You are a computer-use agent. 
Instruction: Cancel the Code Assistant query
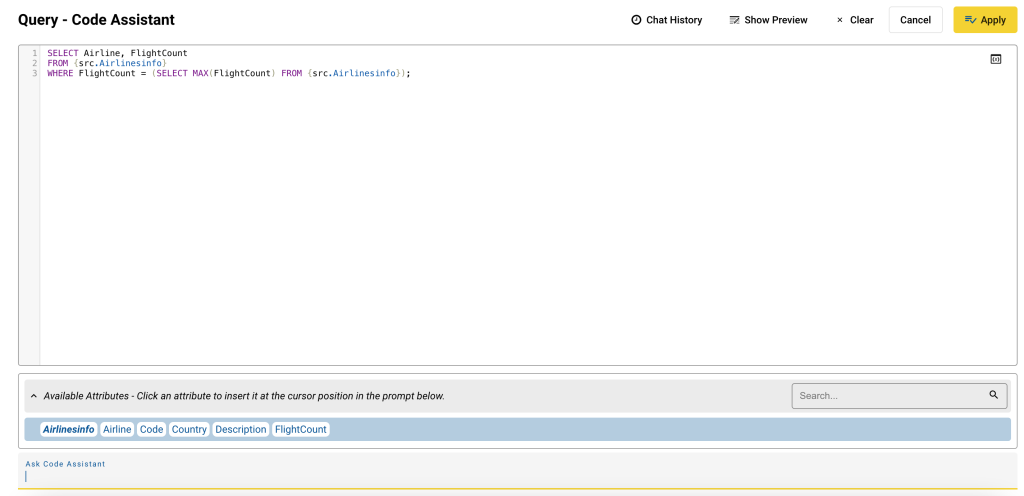click(x=915, y=20)
